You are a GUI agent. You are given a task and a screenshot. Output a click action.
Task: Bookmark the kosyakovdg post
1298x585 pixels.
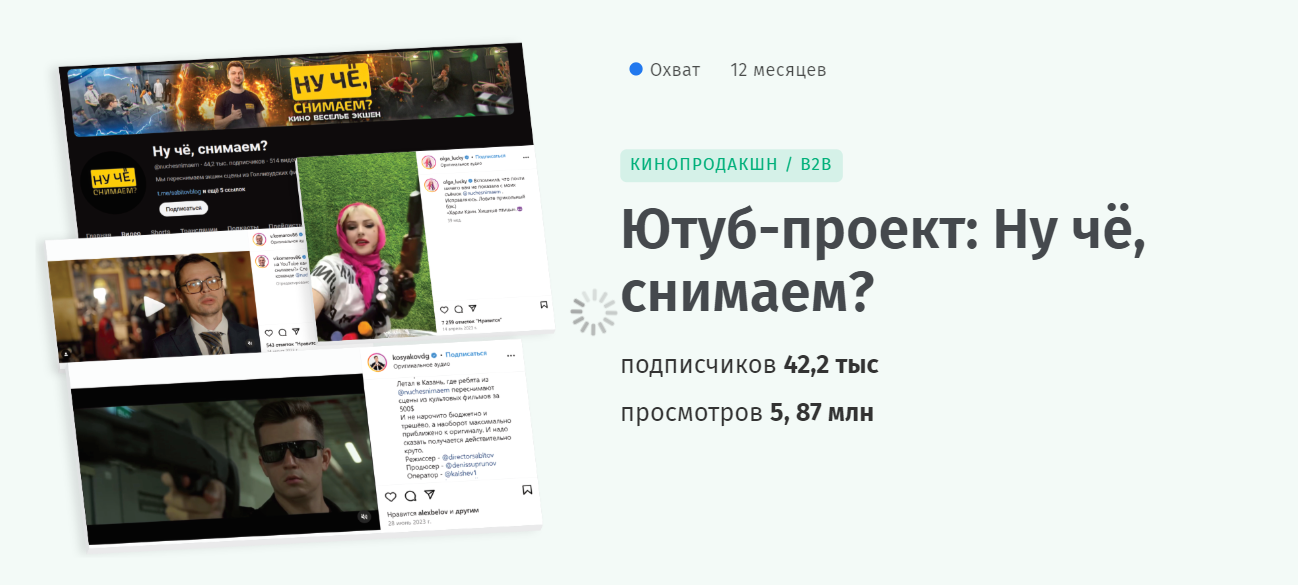point(527,490)
